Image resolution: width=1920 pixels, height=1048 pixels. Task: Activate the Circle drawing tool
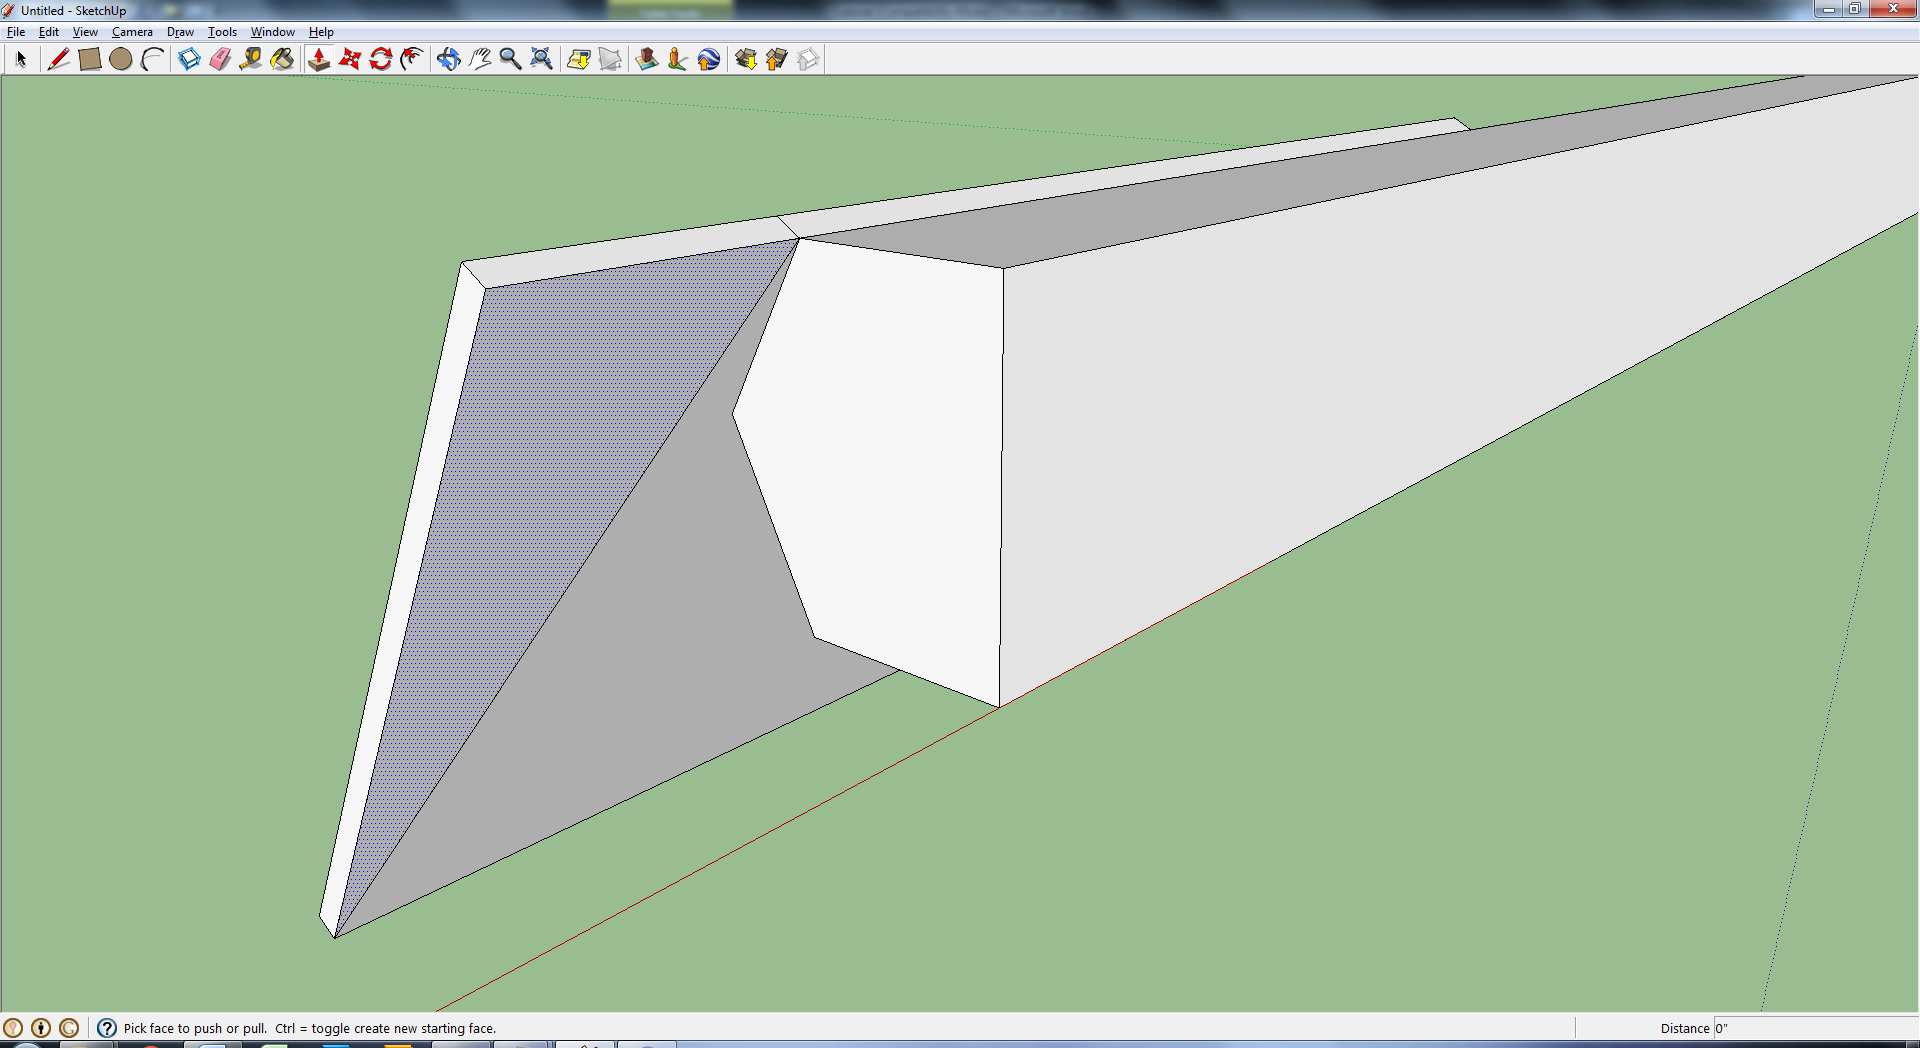(x=121, y=59)
